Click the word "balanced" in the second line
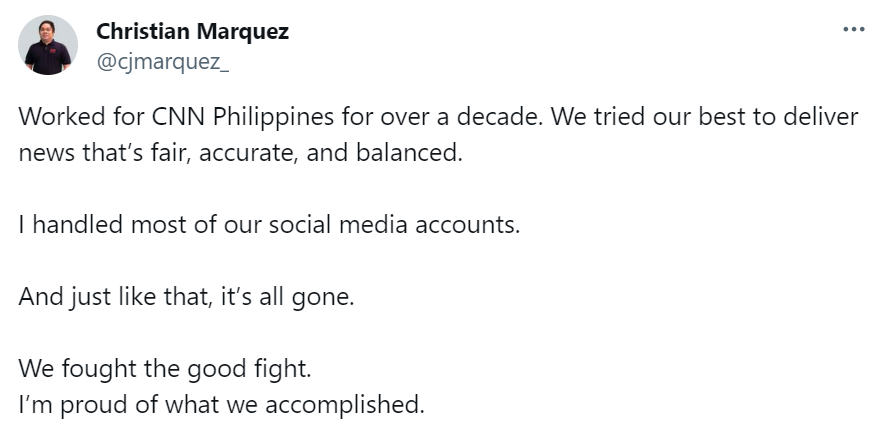892x426 pixels. click(407, 153)
